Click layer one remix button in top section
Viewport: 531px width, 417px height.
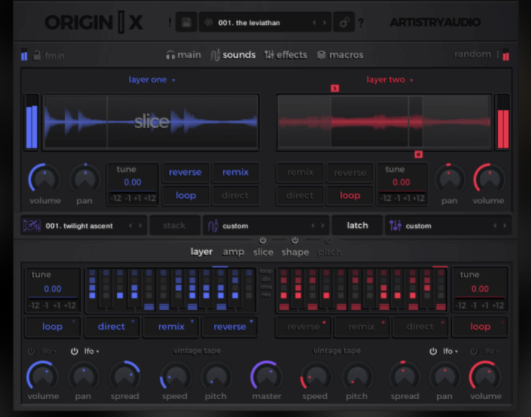point(235,172)
